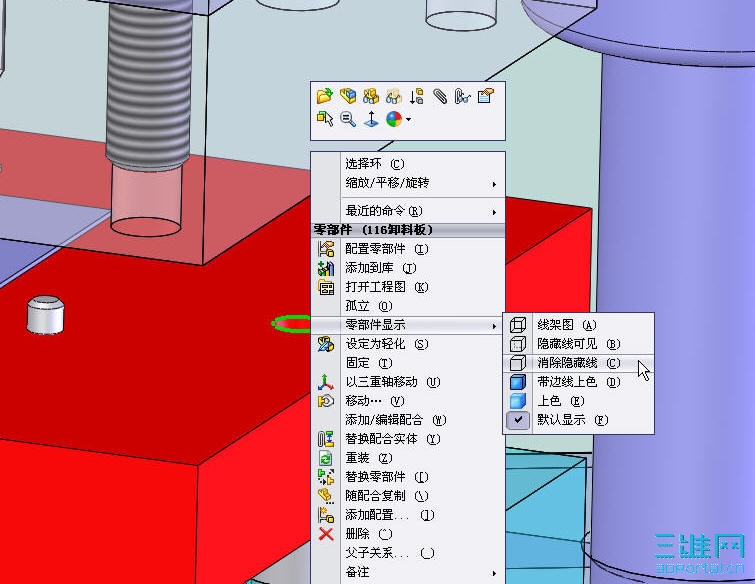Click the 配置零部件 icon
The width and height of the screenshot is (755, 584).
click(326, 249)
